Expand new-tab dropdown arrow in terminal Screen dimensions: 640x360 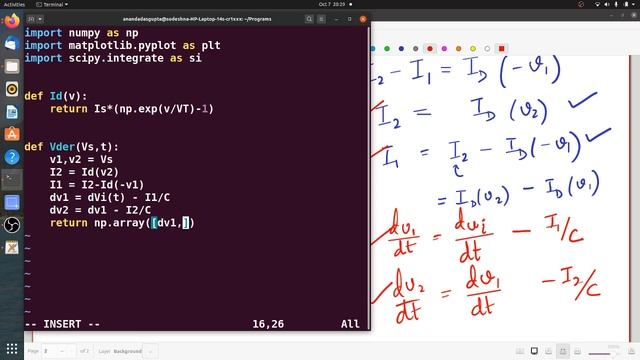point(40,19)
